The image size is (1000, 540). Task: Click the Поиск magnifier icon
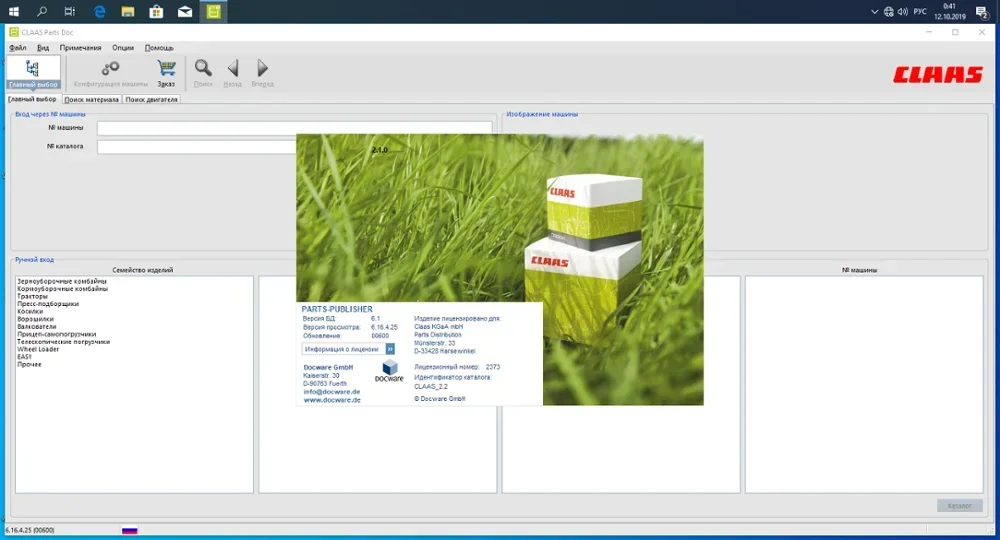203,73
